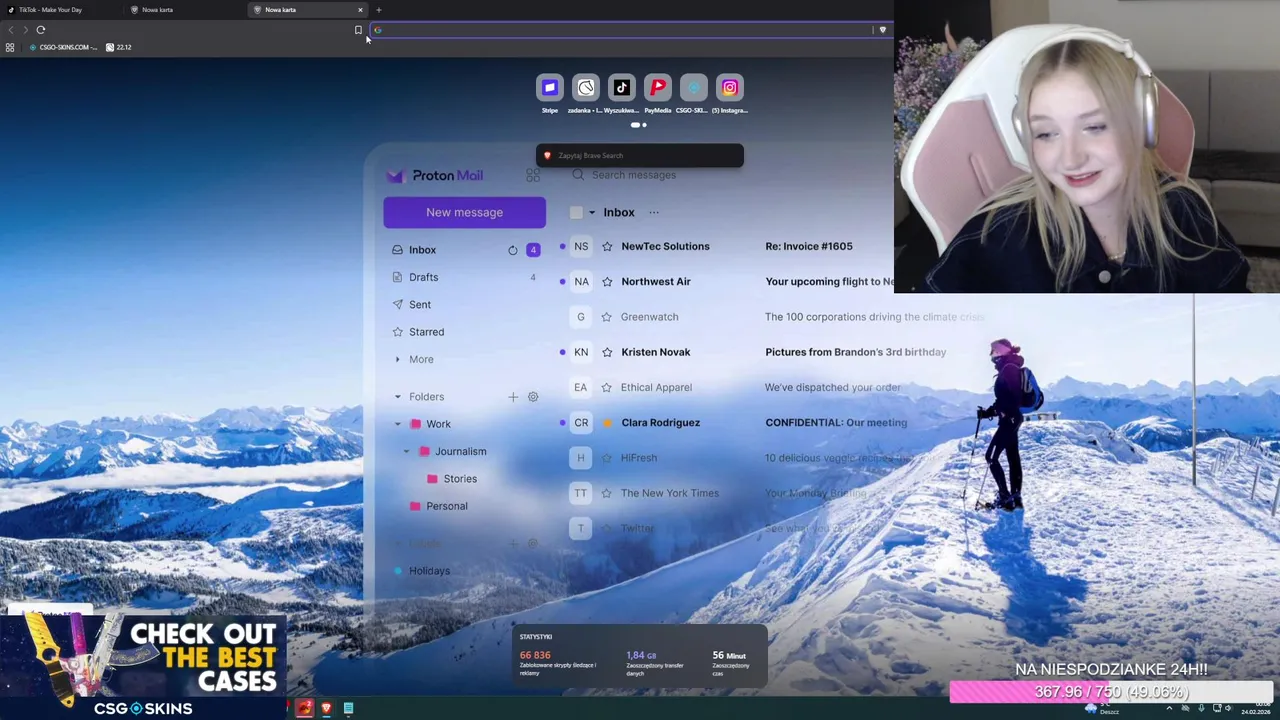Switch to the TikTok - Make Your Day tab
The image size is (1280, 720).
(60, 10)
